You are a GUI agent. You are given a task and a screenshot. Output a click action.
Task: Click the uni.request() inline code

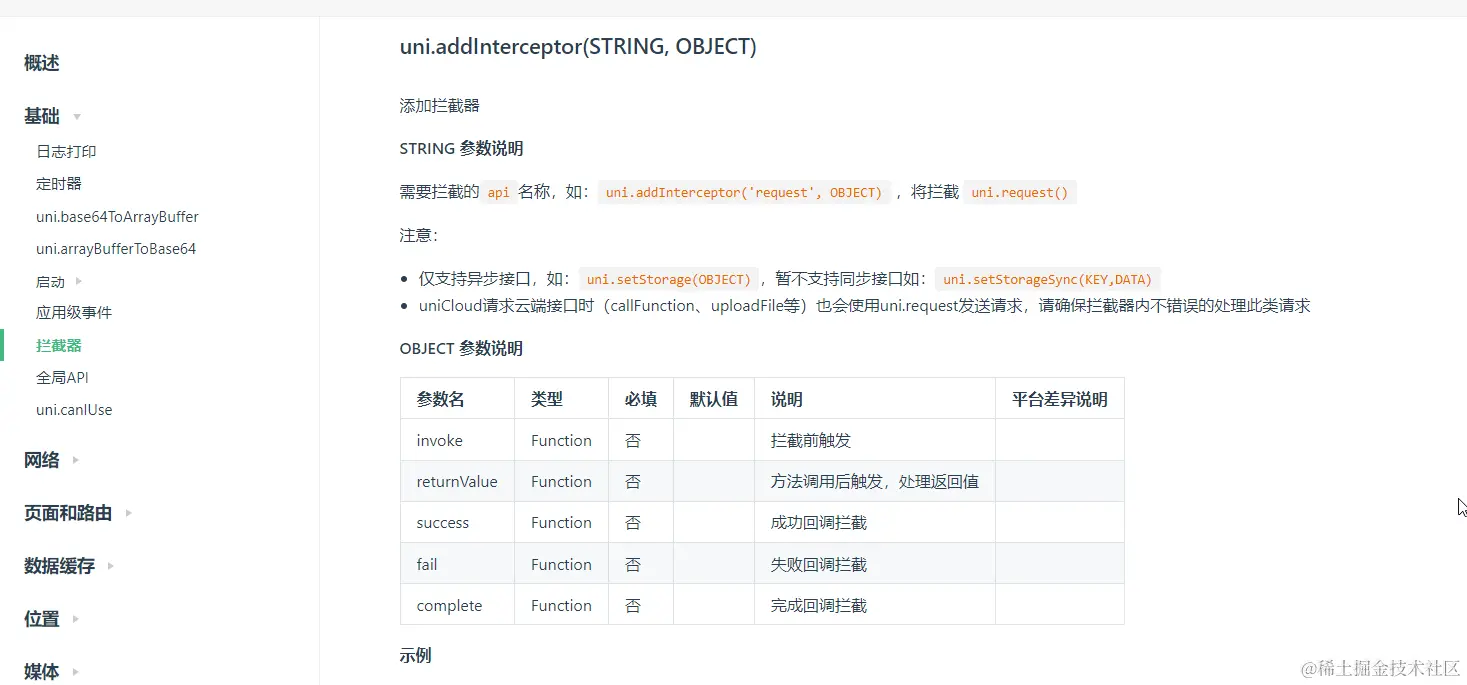(1020, 192)
